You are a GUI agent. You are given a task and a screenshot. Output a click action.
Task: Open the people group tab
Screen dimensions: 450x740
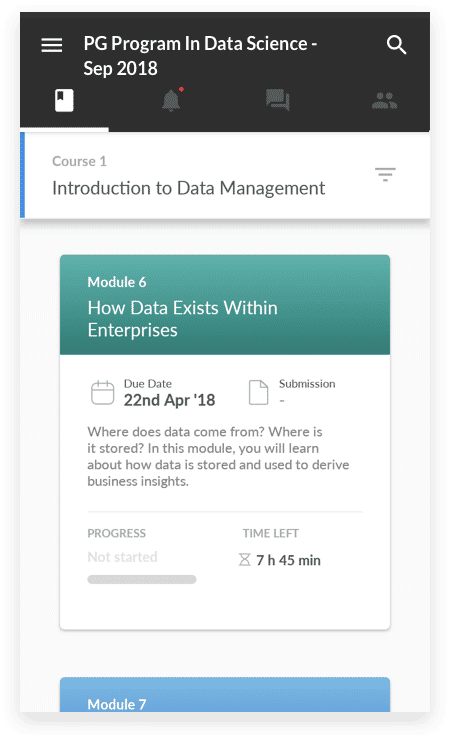(384, 101)
